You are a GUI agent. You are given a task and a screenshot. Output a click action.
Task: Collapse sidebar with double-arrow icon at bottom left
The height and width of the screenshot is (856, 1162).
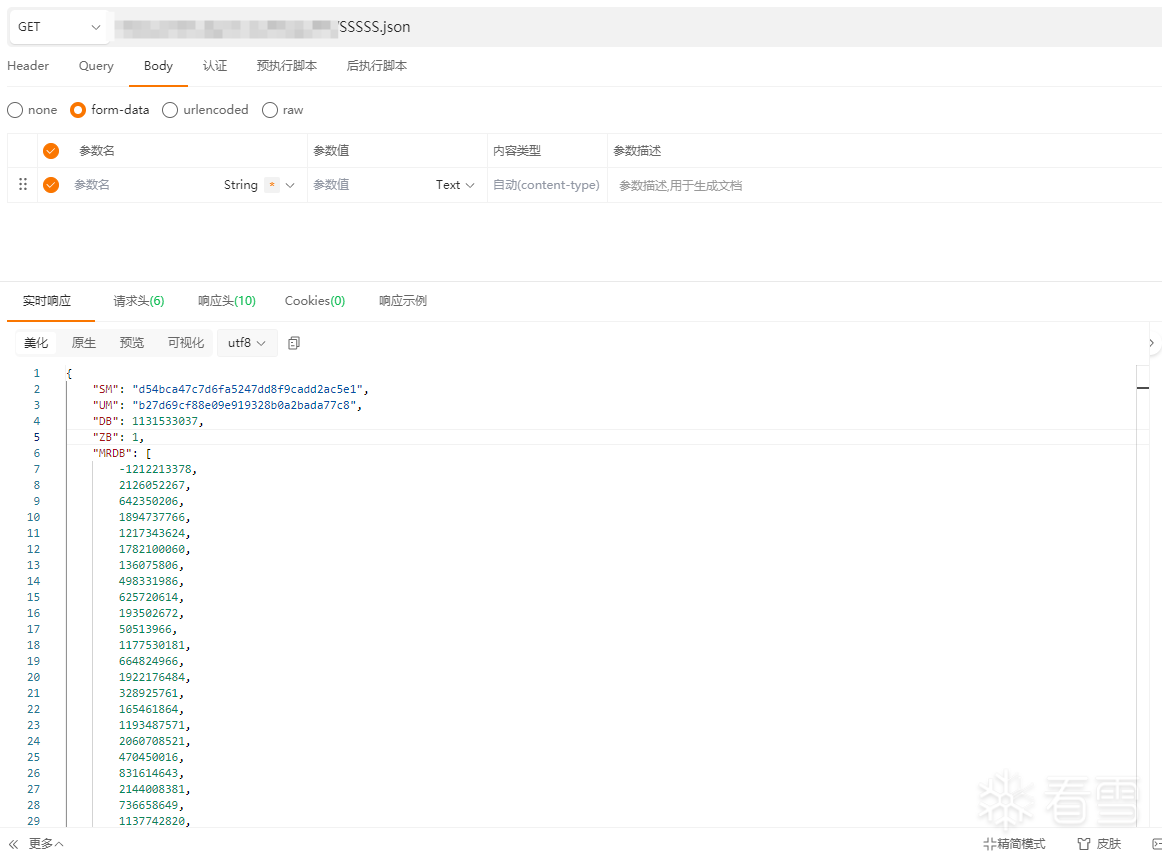[x=13, y=843]
